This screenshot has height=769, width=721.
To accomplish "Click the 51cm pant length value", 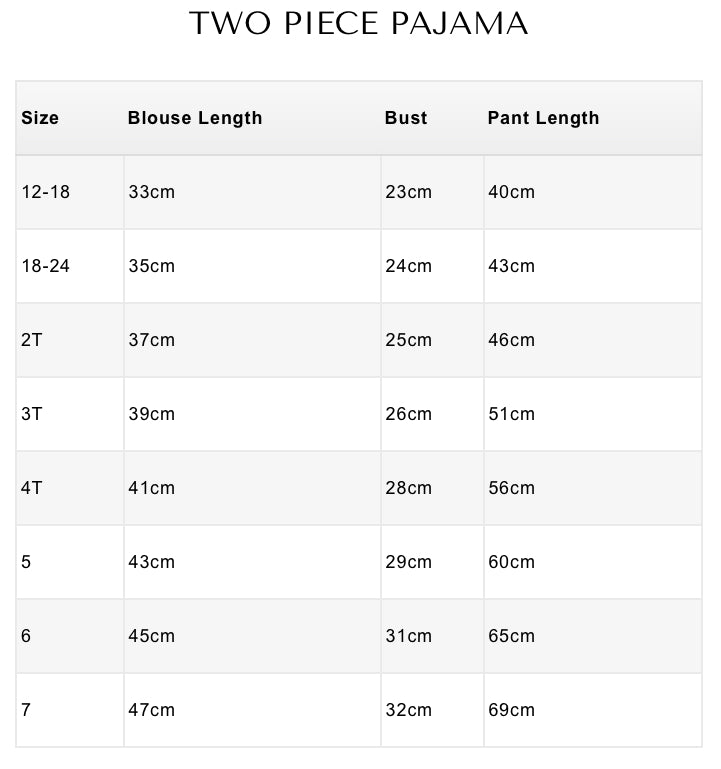I will [511, 414].
